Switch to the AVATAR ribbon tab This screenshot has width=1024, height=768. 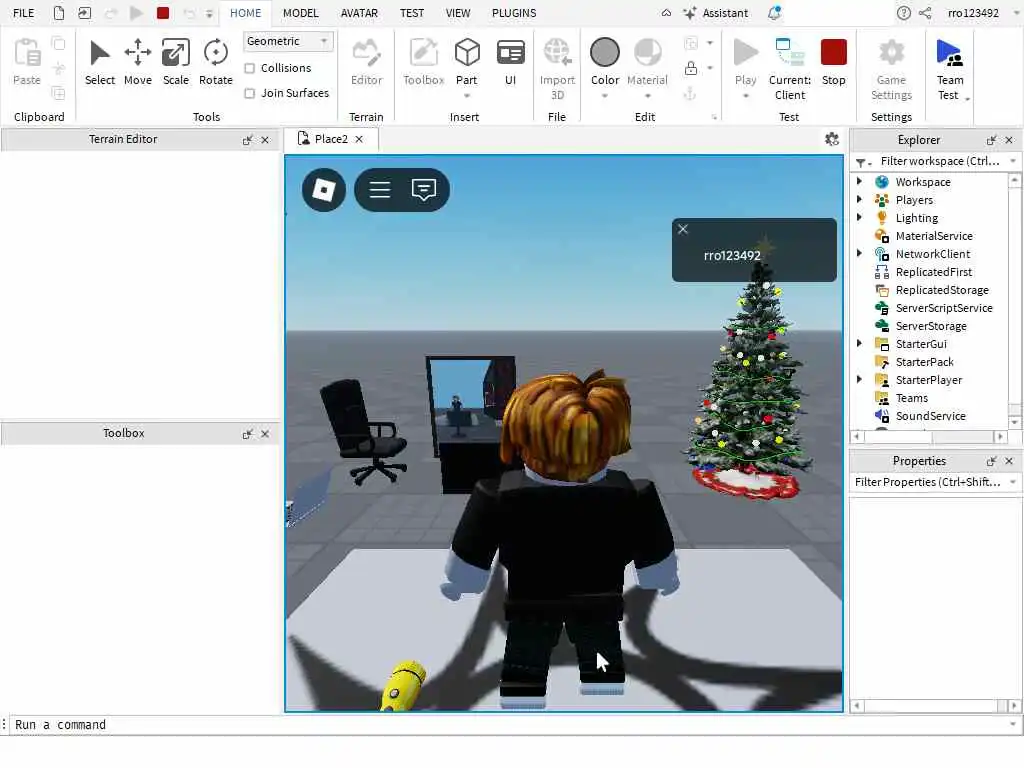pos(359,13)
